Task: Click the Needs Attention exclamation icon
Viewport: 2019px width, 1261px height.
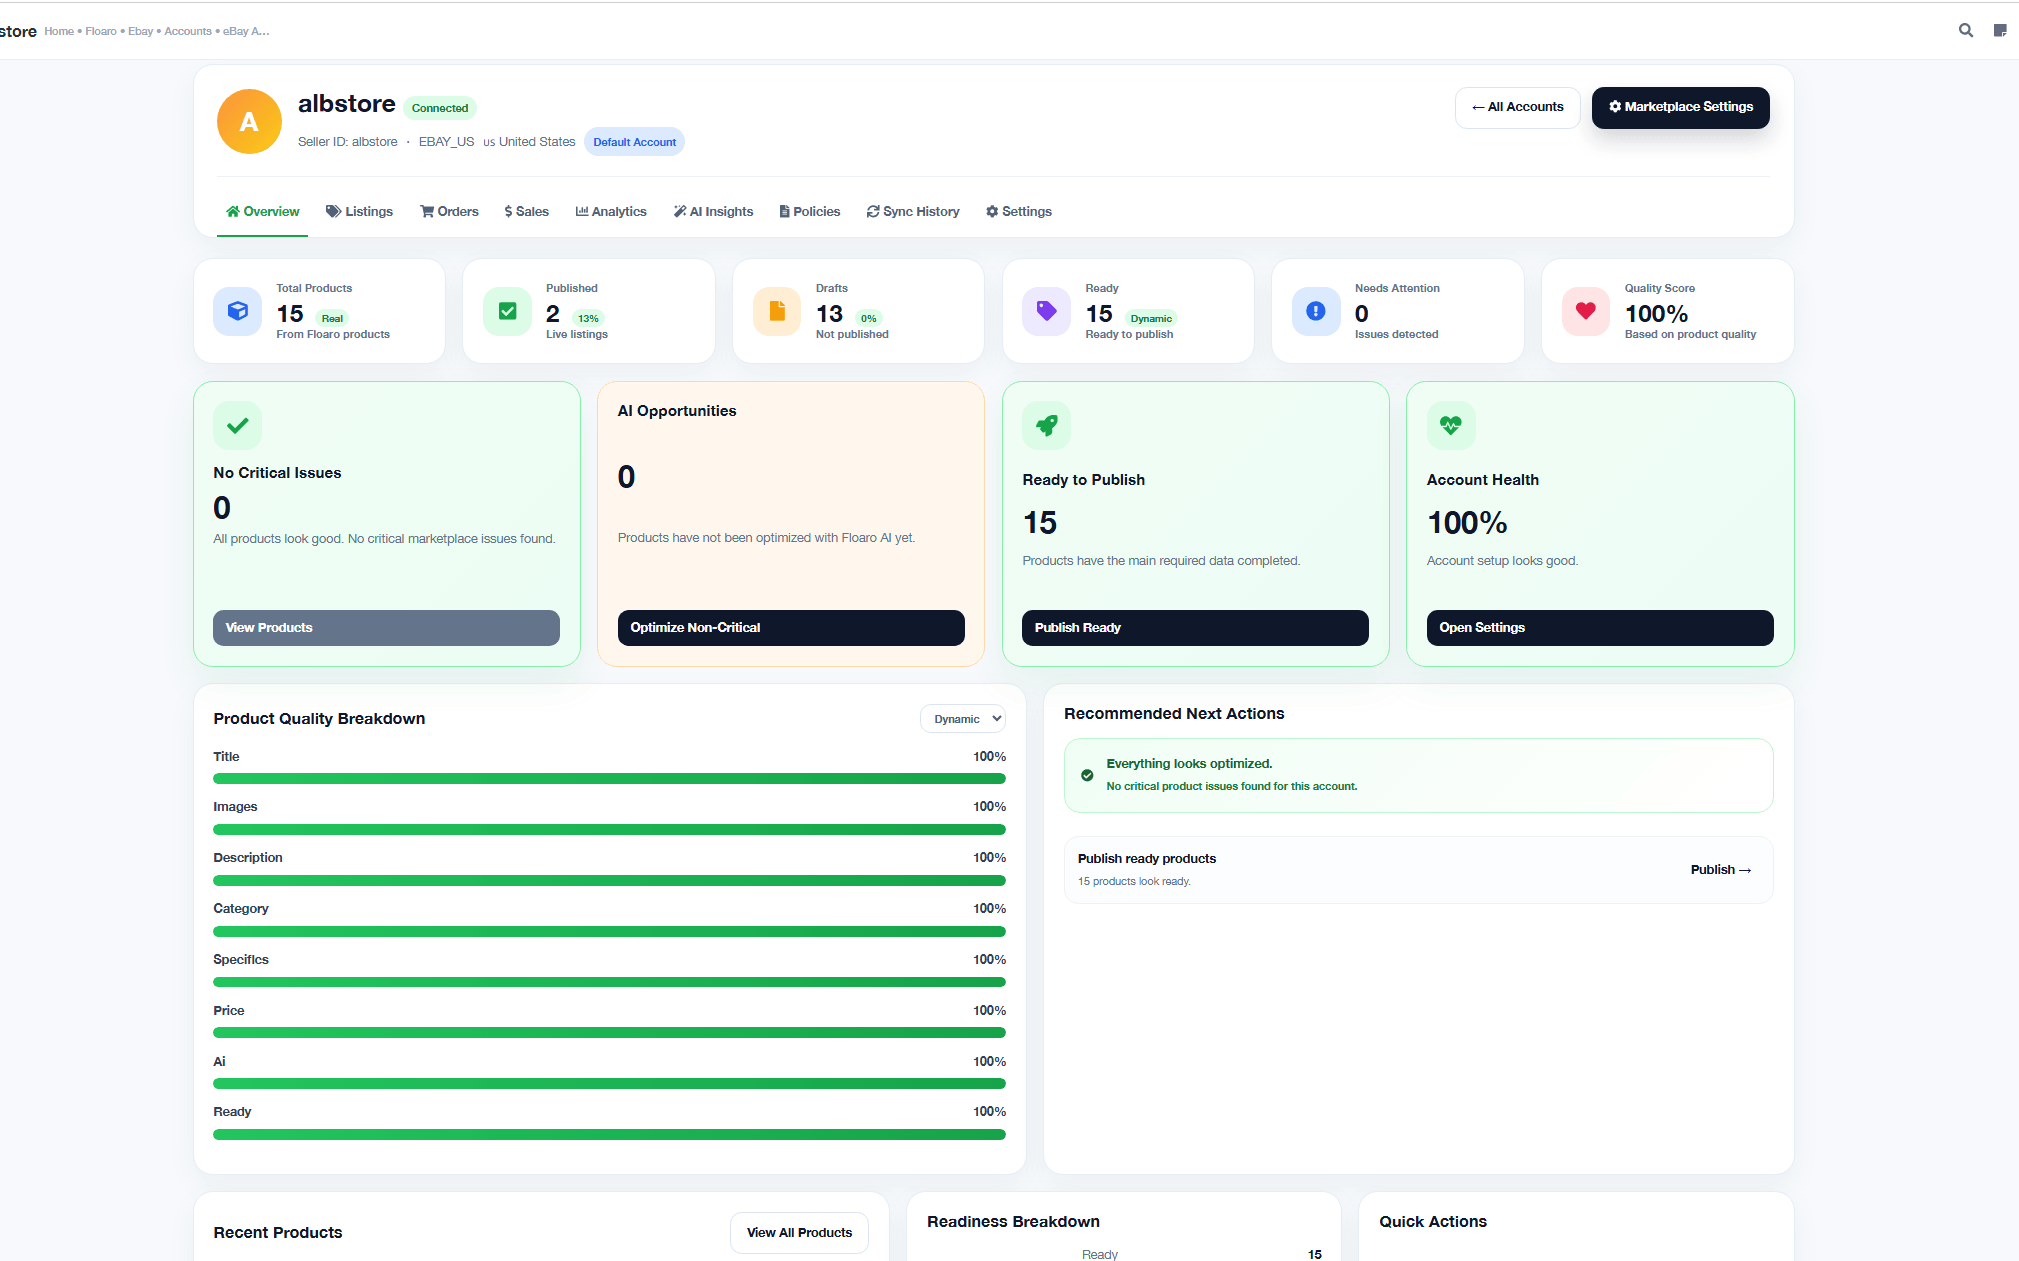Action: click(x=1316, y=311)
